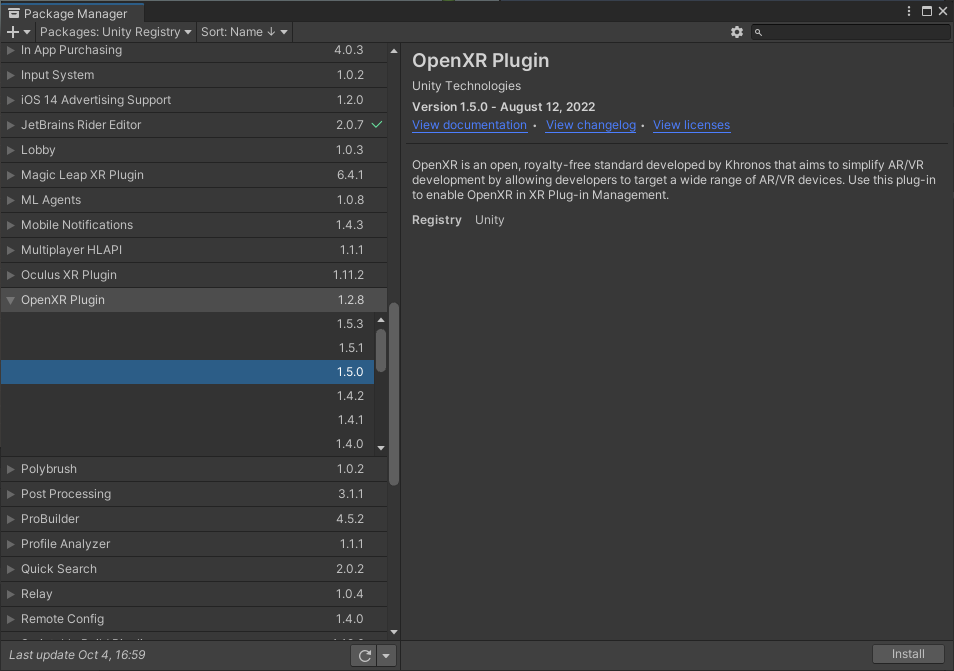This screenshot has height=671, width=954.
Task: Expand Input System versions
Action: click(x=10, y=75)
